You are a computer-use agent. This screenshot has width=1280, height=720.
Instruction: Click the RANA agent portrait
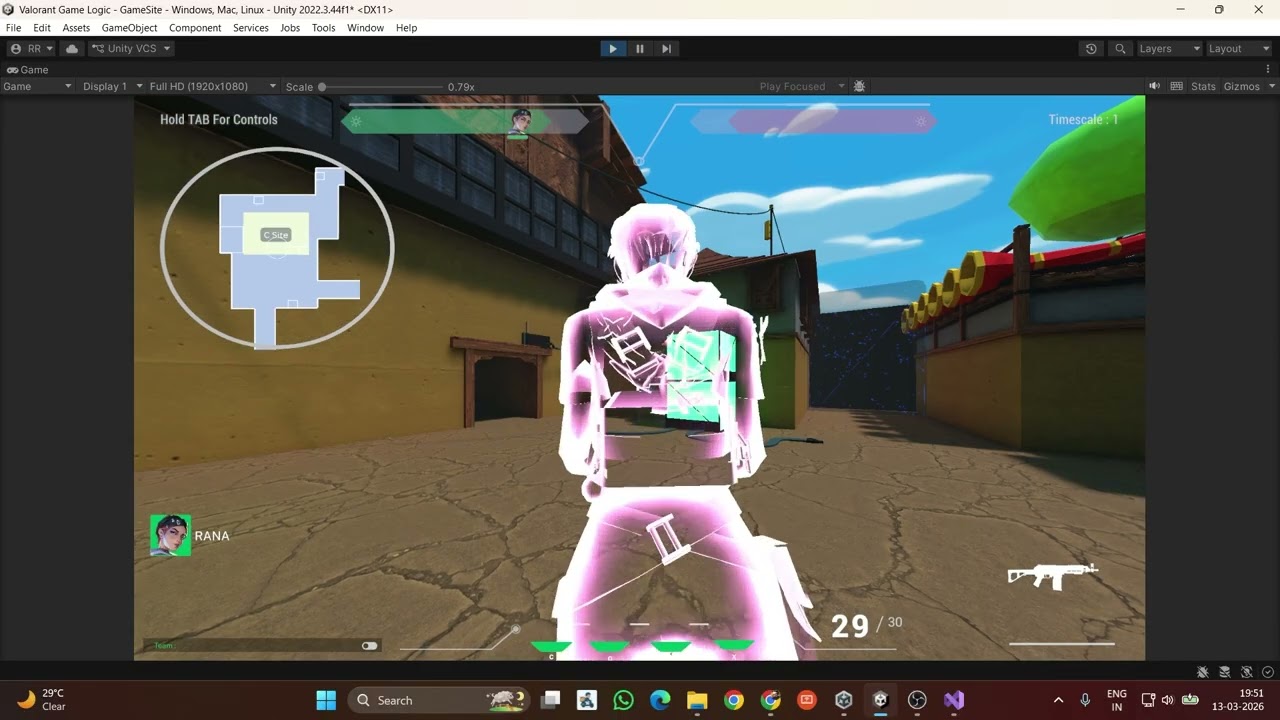pyautogui.click(x=170, y=535)
